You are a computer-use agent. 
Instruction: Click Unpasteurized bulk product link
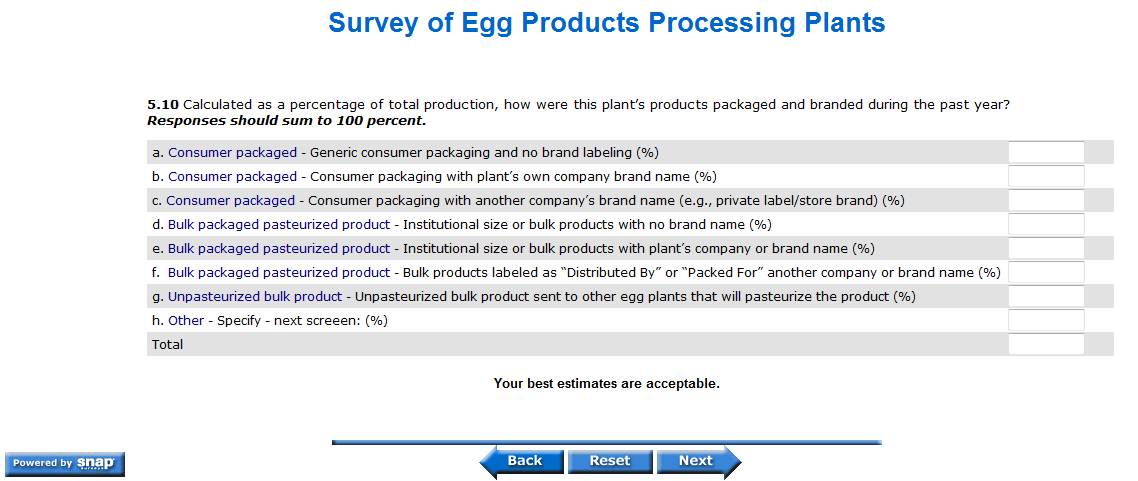(255, 297)
